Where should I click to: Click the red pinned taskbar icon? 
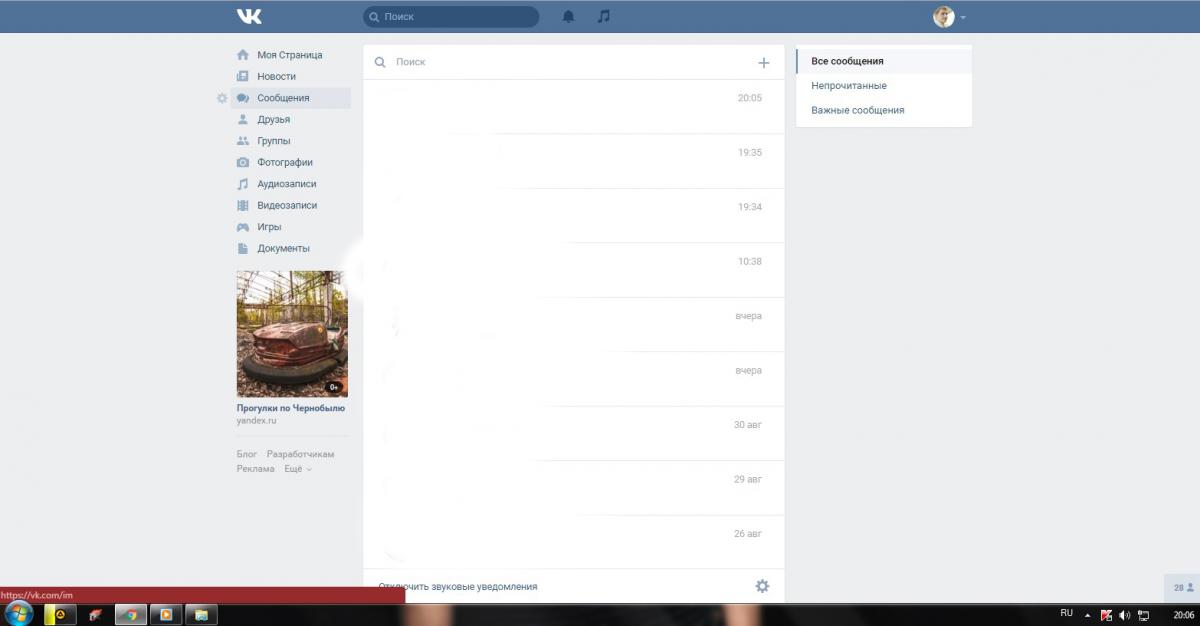(x=95, y=614)
